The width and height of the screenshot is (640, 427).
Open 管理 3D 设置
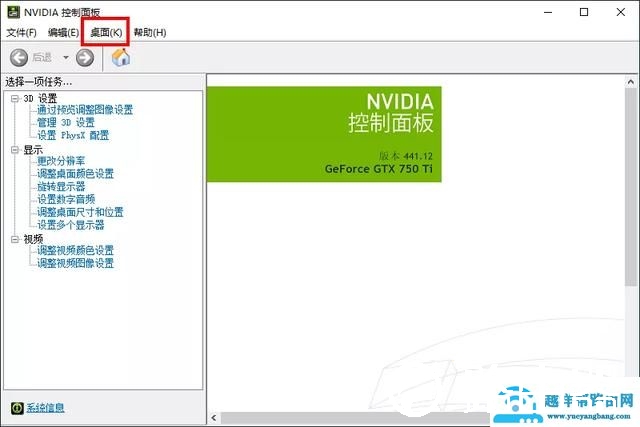pos(66,122)
